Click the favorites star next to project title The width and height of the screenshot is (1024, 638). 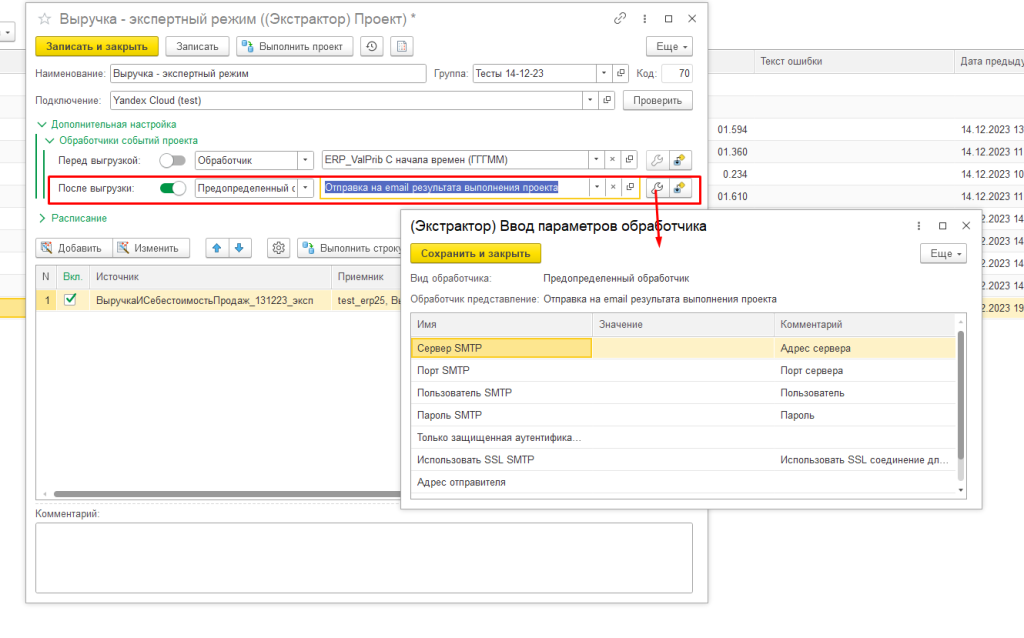pos(44,18)
